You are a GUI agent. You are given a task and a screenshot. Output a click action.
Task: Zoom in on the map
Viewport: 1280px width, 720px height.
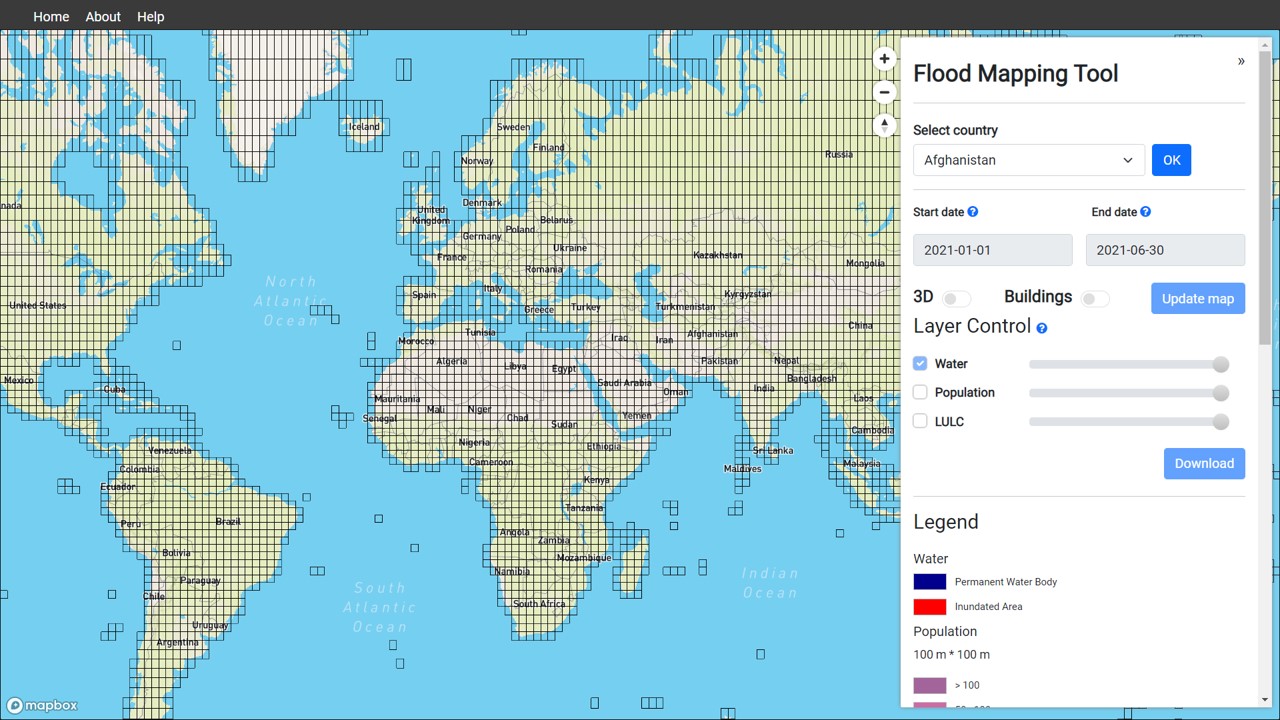click(x=884, y=59)
